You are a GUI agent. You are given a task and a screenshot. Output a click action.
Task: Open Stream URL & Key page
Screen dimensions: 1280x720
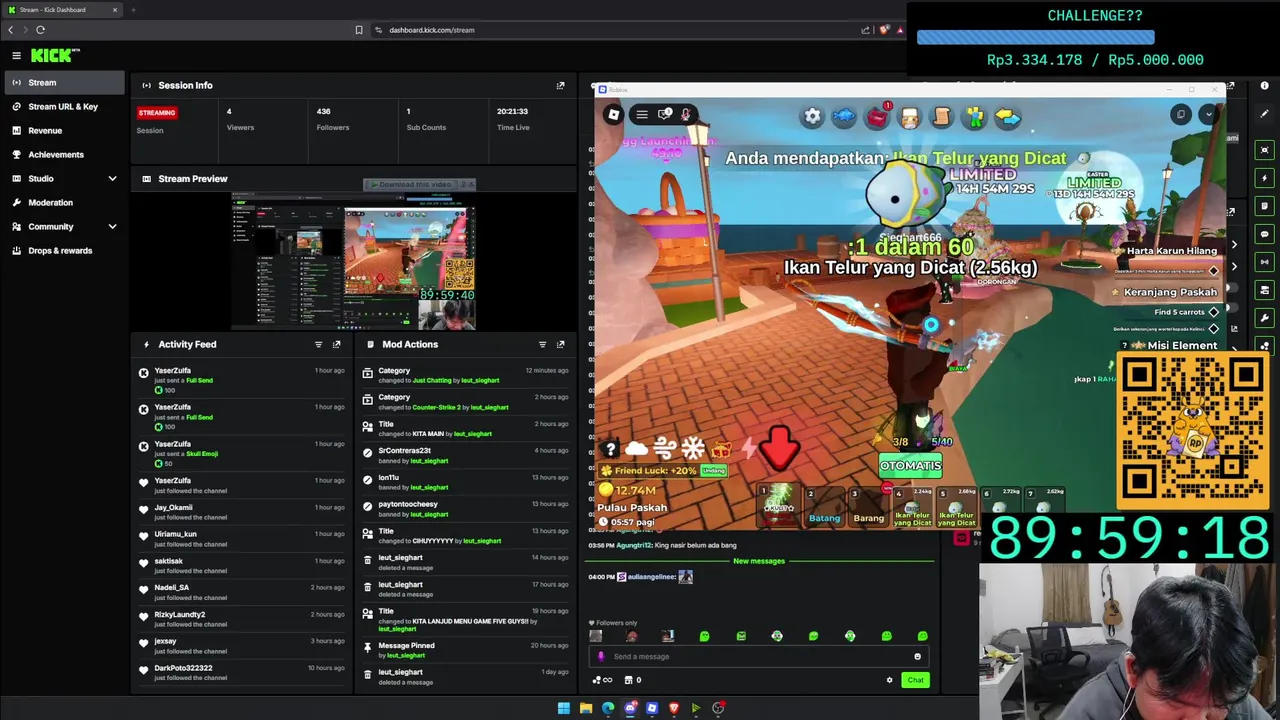click(65, 107)
